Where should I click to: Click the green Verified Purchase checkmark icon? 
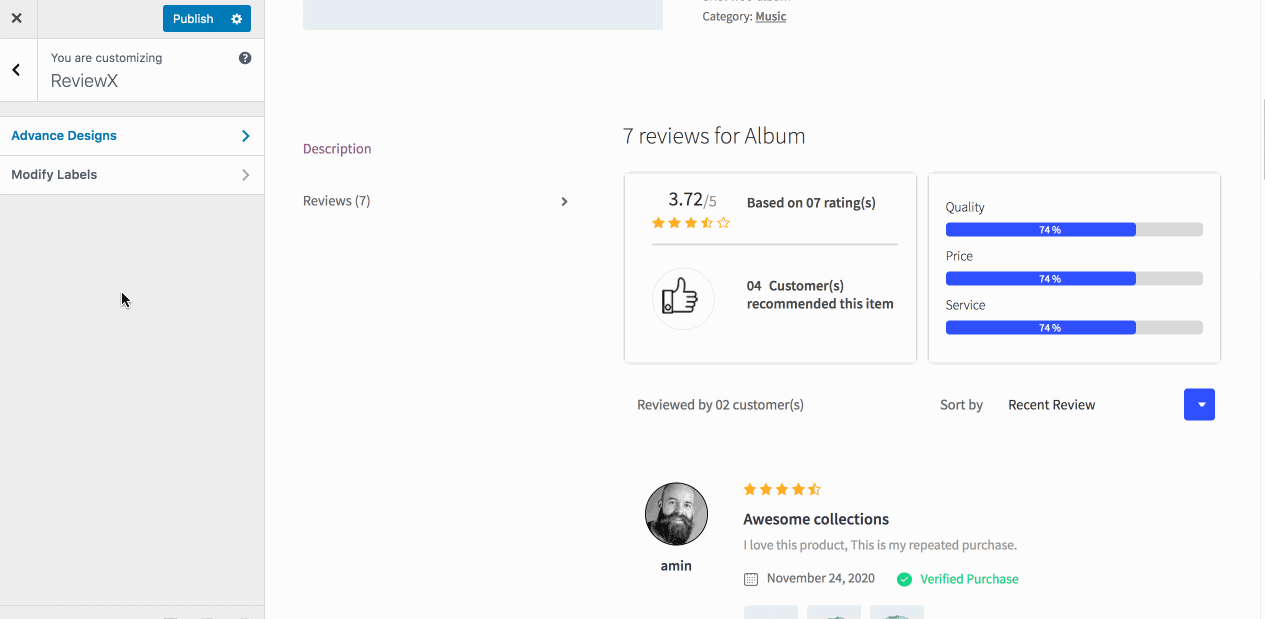[904, 579]
